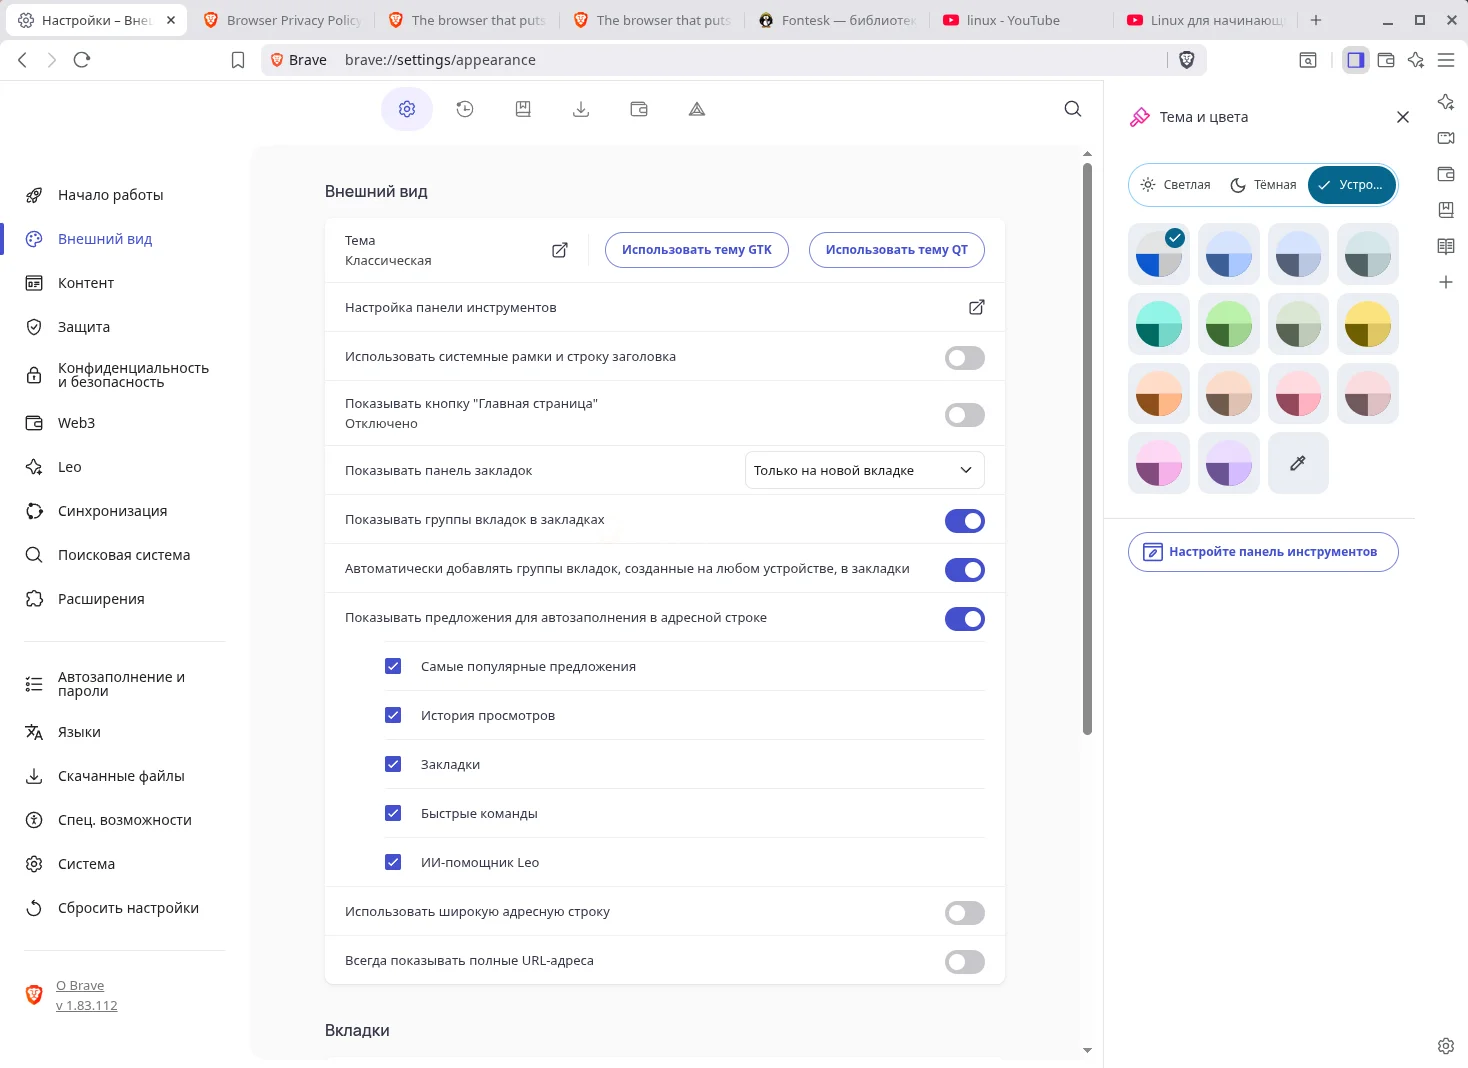Open toolbar customization via external link icon
This screenshot has height=1068, width=1468.
coord(976,307)
